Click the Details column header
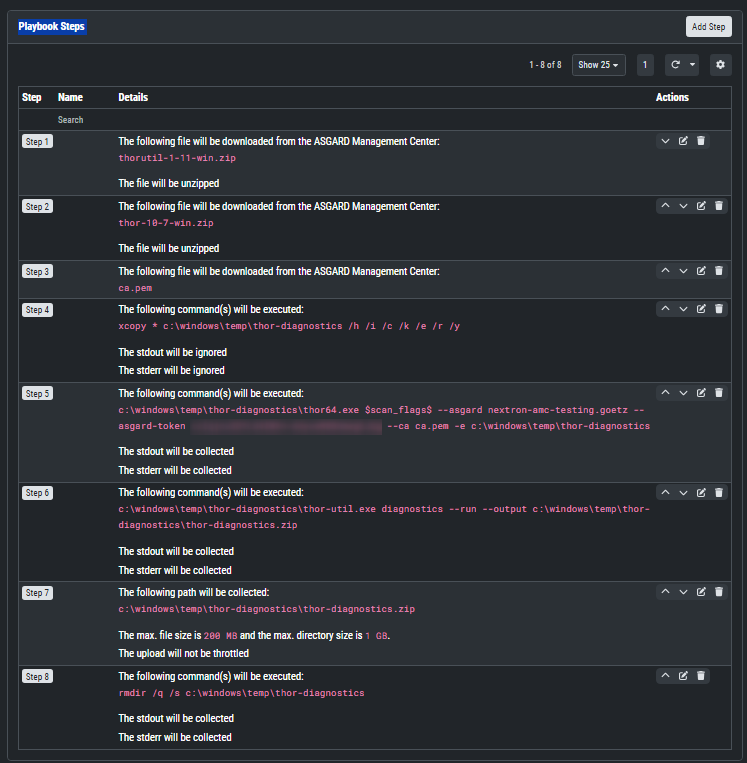This screenshot has width=747, height=763. pyautogui.click(x=133, y=98)
